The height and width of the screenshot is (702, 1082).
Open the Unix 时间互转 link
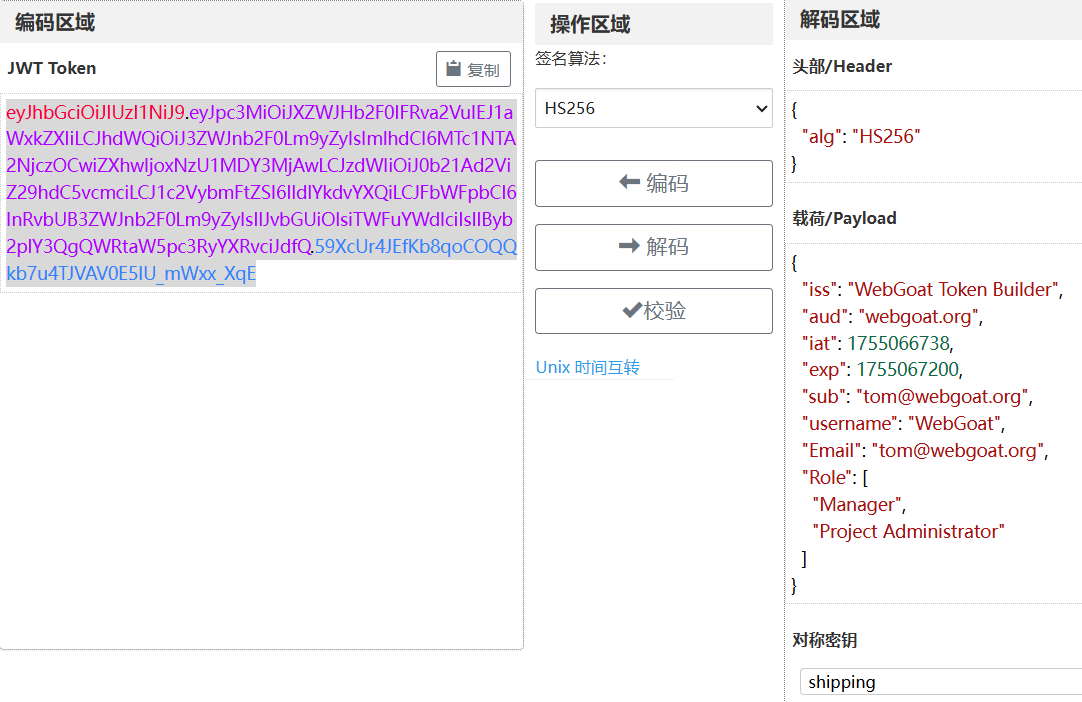click(x=588, y=367)
